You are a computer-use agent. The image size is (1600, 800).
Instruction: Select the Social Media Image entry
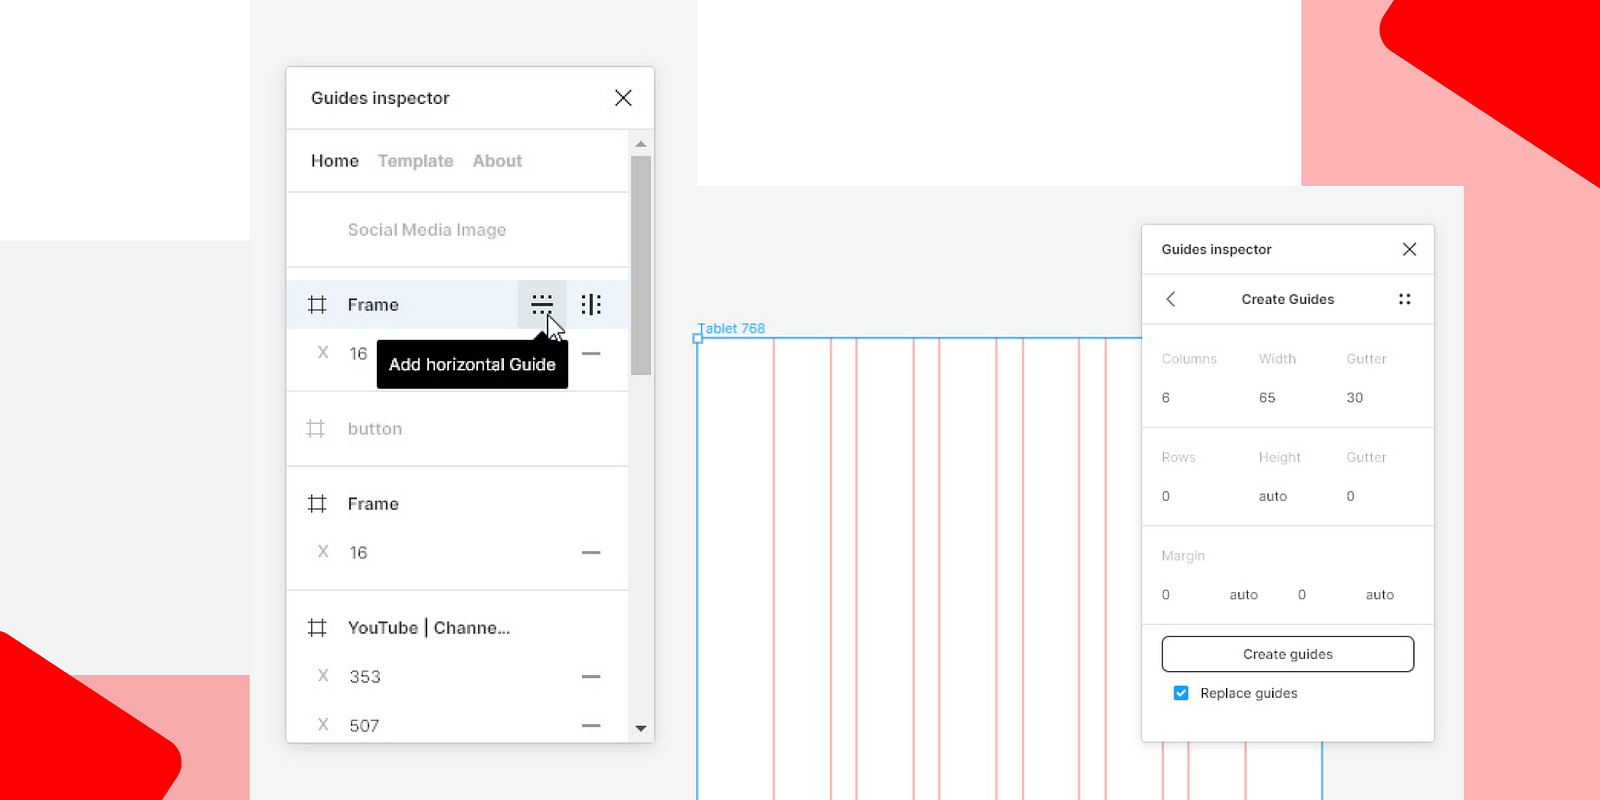(x=427, y=230)
